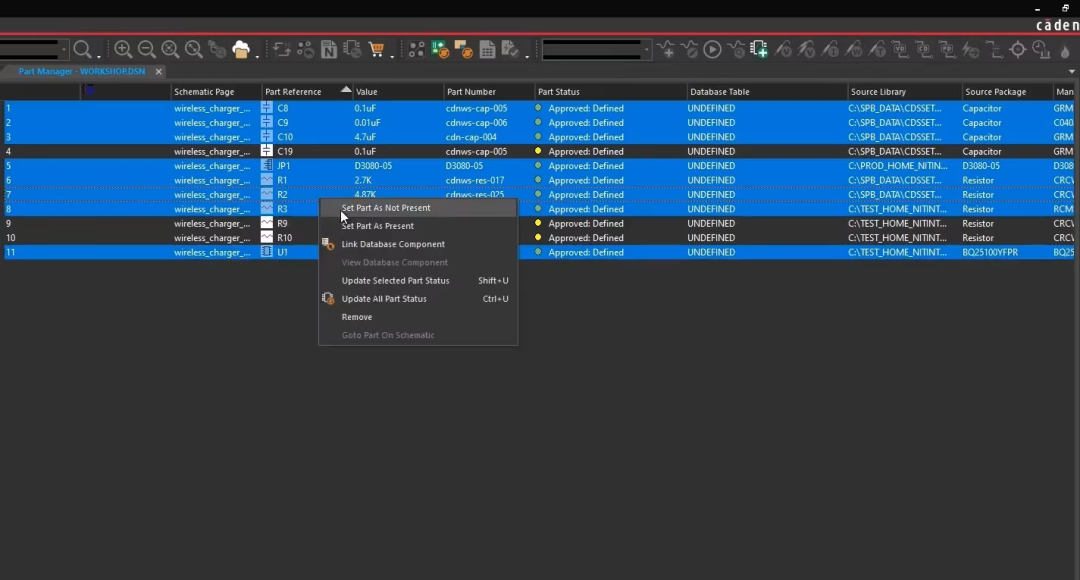Click the search magnifier icon
The image size is (1080, 580).
[82, 50]
